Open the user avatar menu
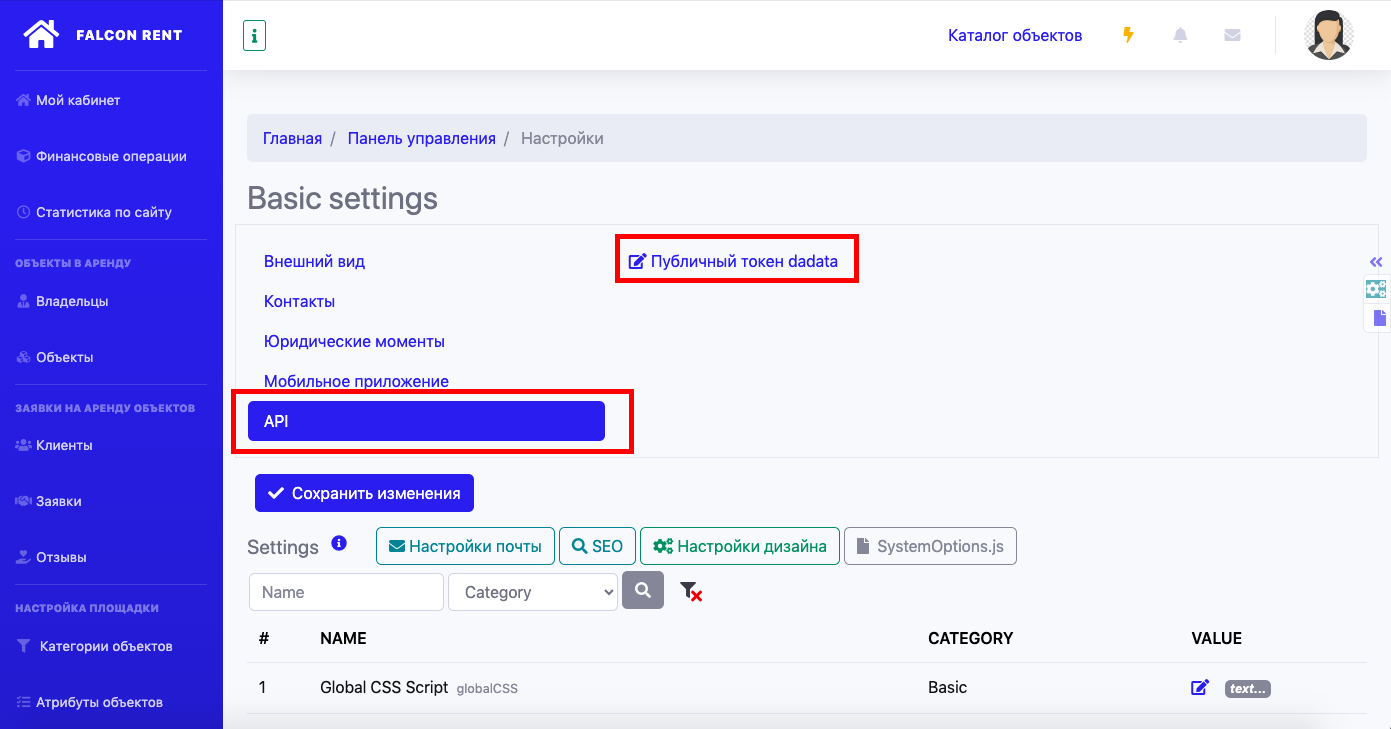 [1329, 35]
